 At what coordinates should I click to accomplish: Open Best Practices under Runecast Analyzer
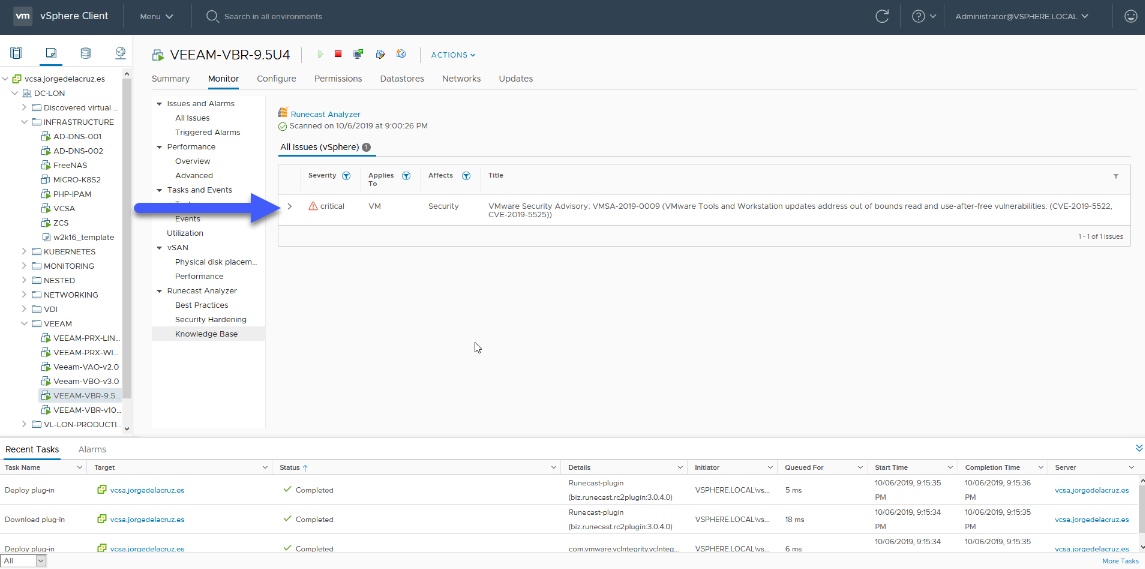click(x=202, y=305)
